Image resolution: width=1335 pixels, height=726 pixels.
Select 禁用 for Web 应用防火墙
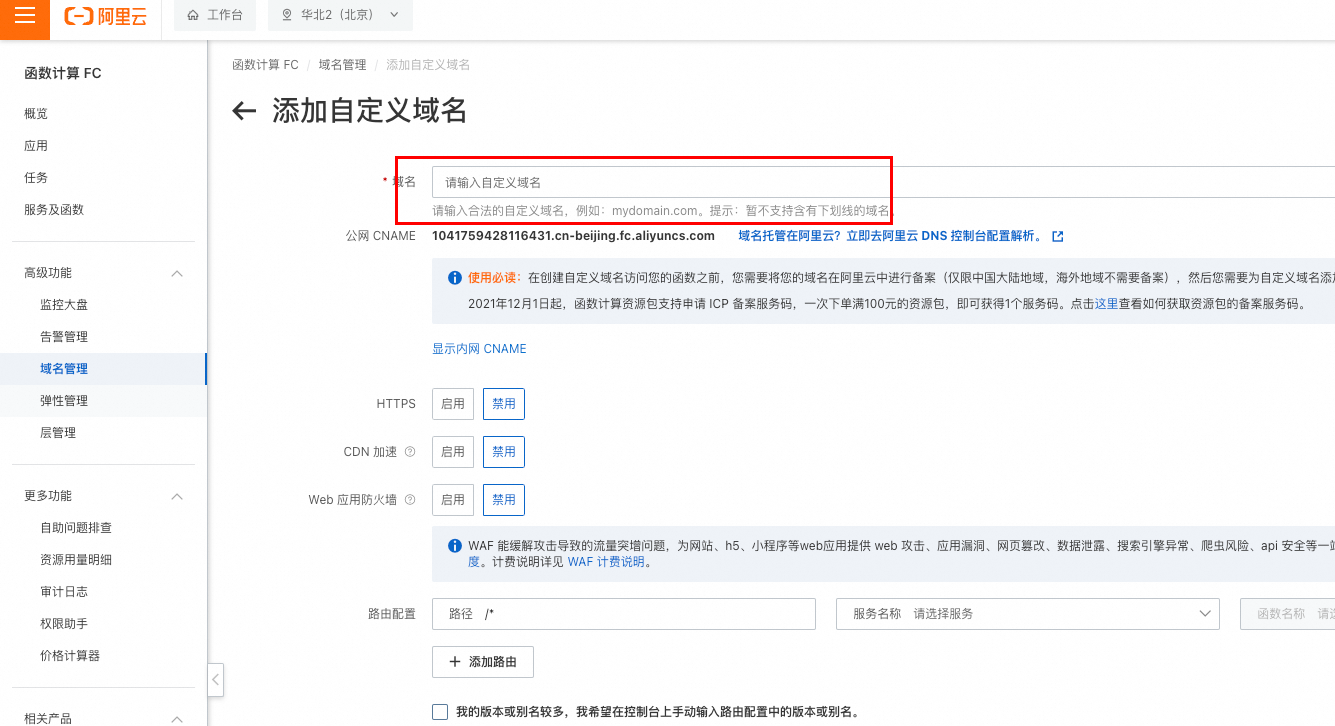pyautogui.click(x=504, y=500)
